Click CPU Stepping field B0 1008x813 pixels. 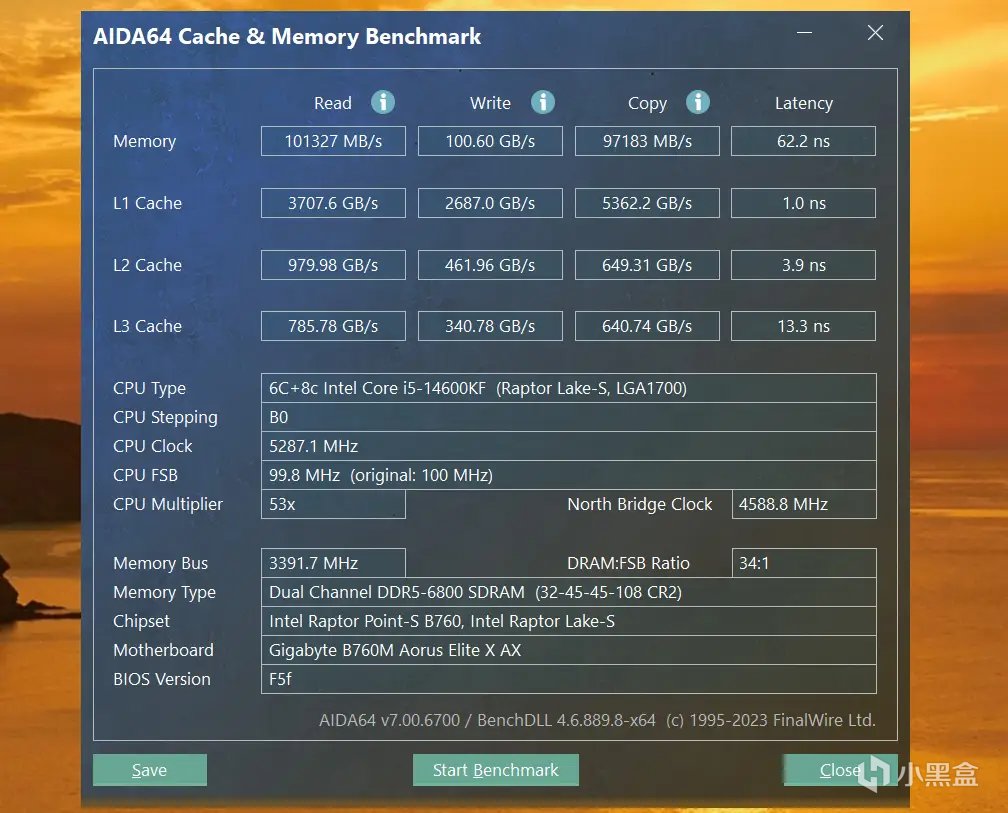pyautogui.click(x=569, y=417)
